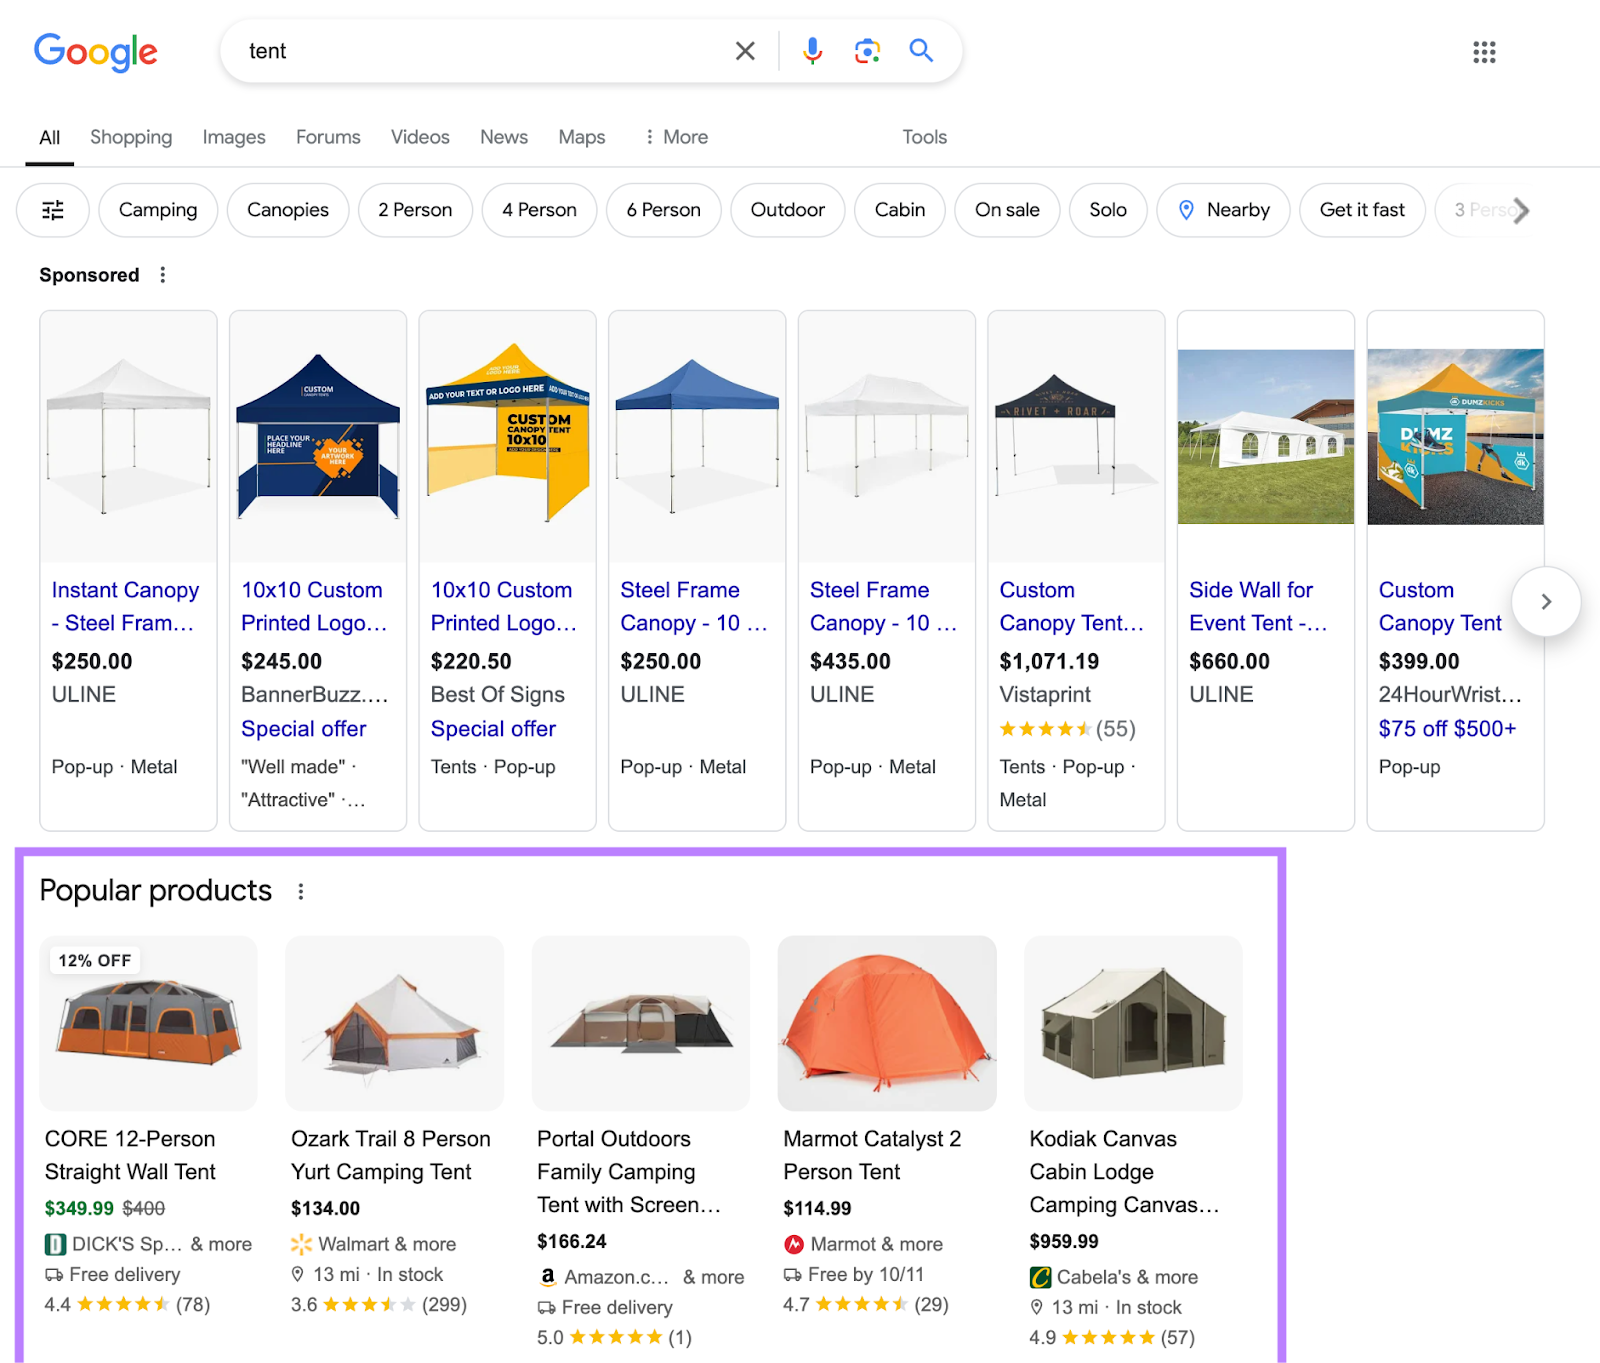The width and height of the screenshot is (1600, 1363).
Task: Toggle the Outdoor filter chip
Action: (787, 210)
